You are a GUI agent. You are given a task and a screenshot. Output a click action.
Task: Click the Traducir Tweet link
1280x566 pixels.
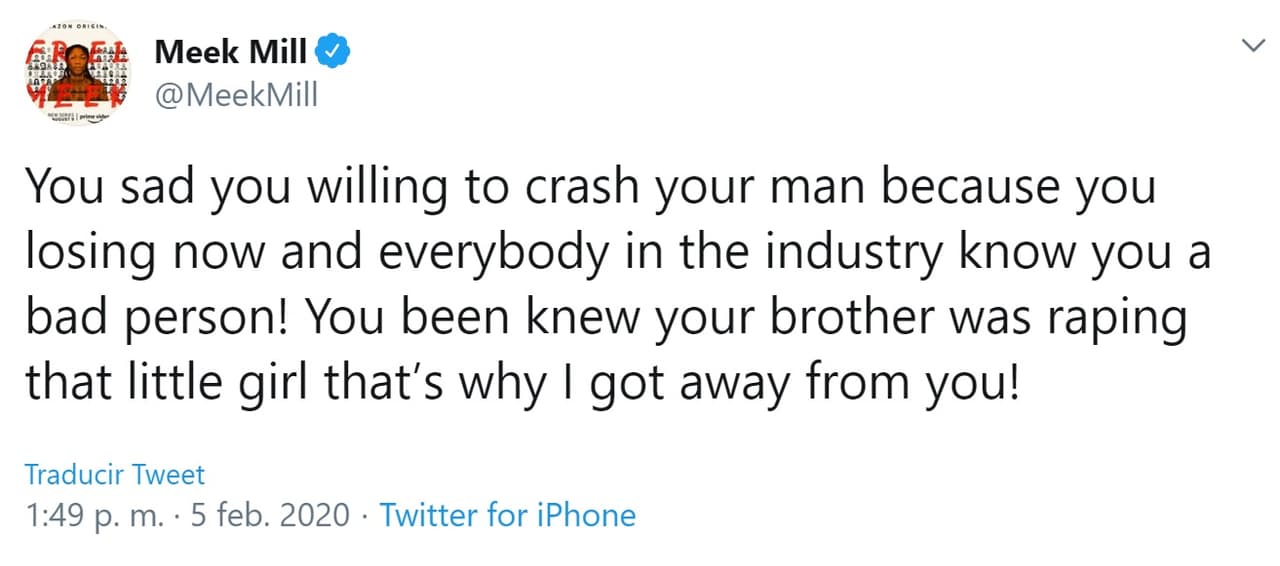(x=114, y=474)
